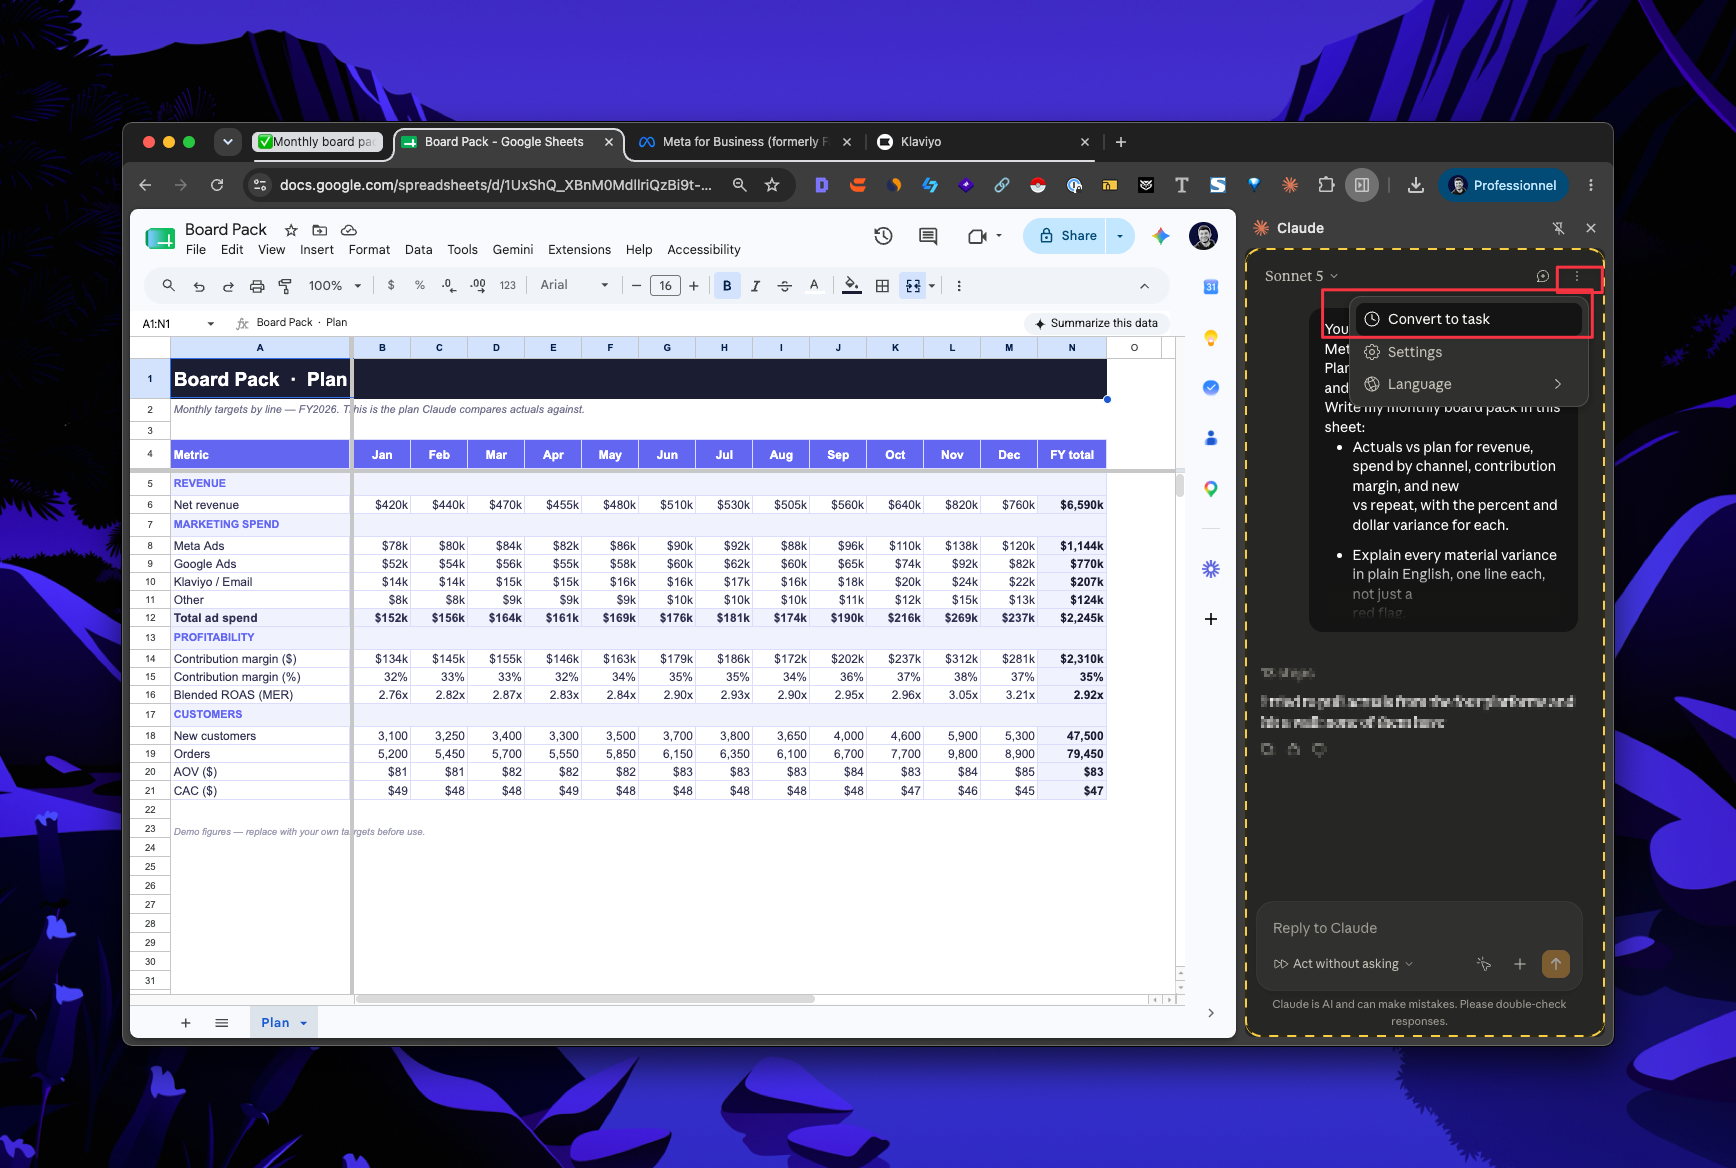Viewport: 1736px width, 1168px height.
Task: Click Summarize this data button
Action: click(x=1096, y=323)
